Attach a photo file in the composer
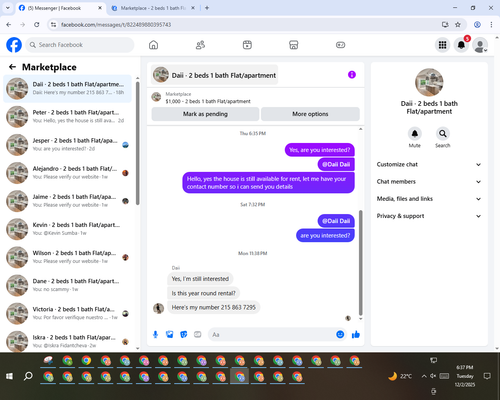500x400 pixels. click(x=170, y=334)
